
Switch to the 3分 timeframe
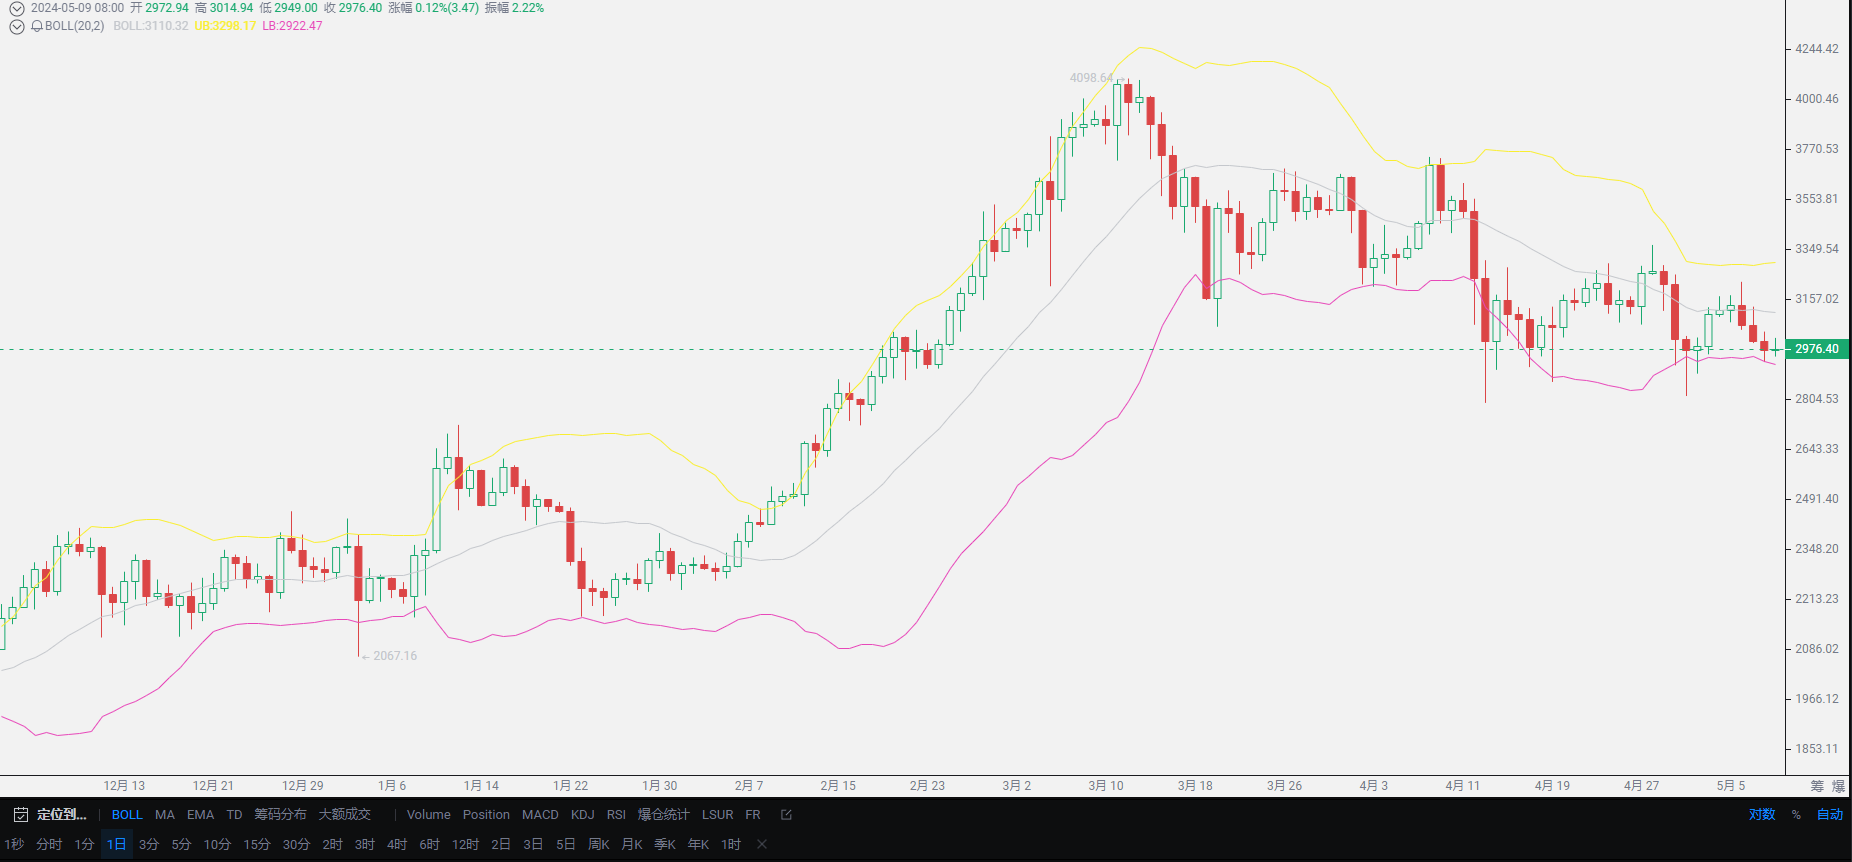(x=149, y=845)
